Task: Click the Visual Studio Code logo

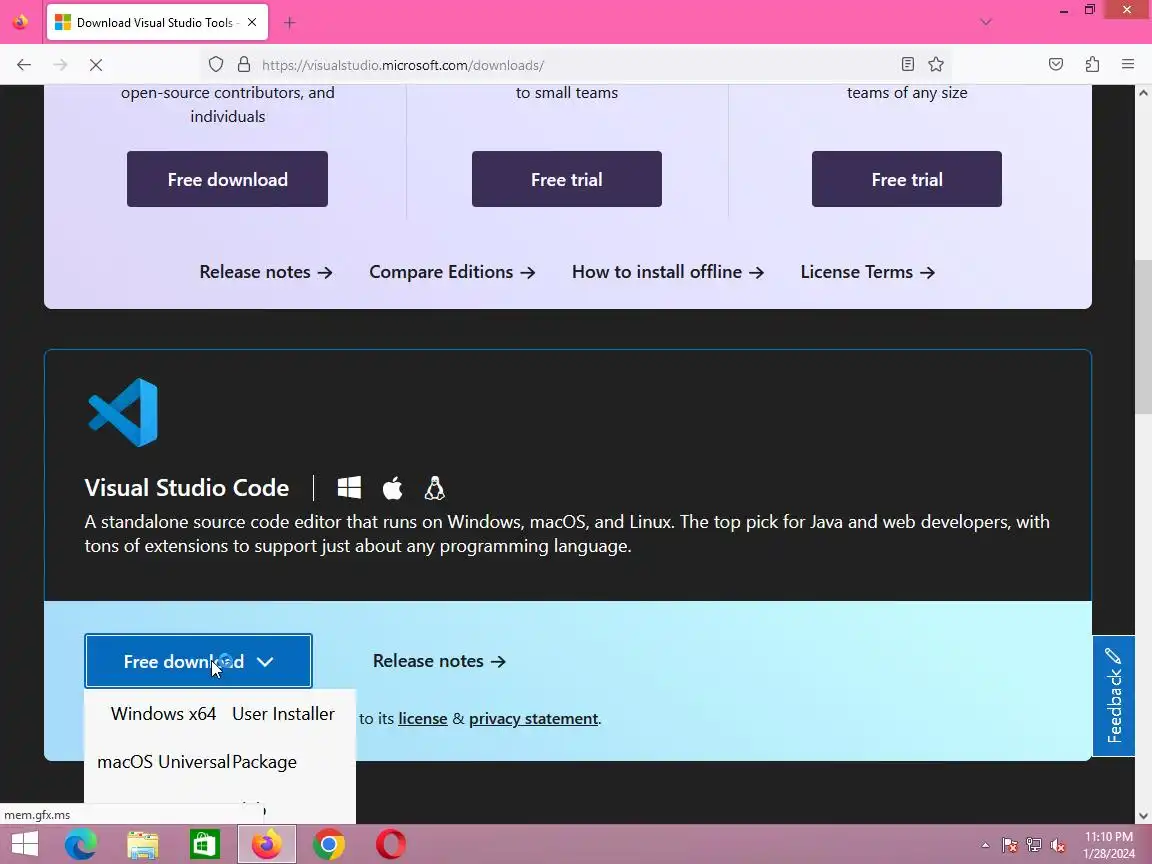Action: pyautogui.click(x=123, y=412)
